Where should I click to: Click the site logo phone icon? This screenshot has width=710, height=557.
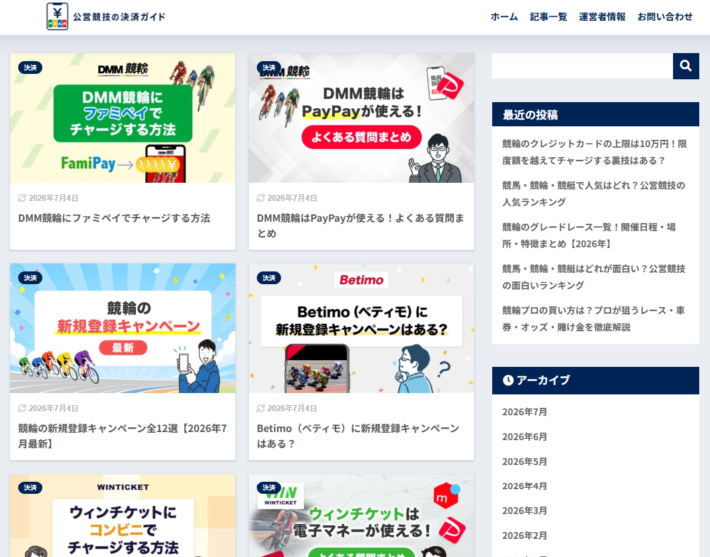tap(57, 16)
